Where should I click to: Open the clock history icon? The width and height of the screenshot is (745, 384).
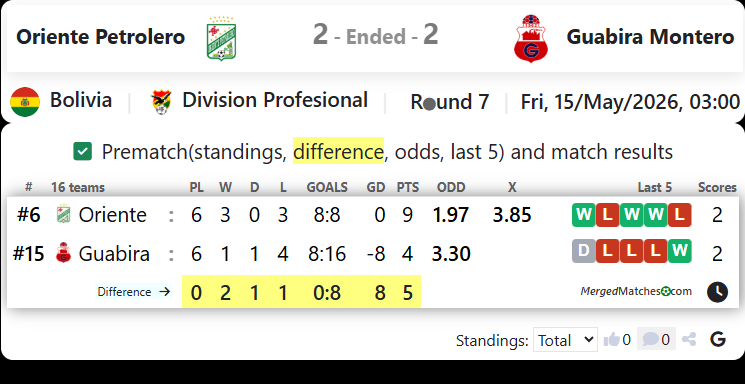pyautogui.click(x=717, y=292)
